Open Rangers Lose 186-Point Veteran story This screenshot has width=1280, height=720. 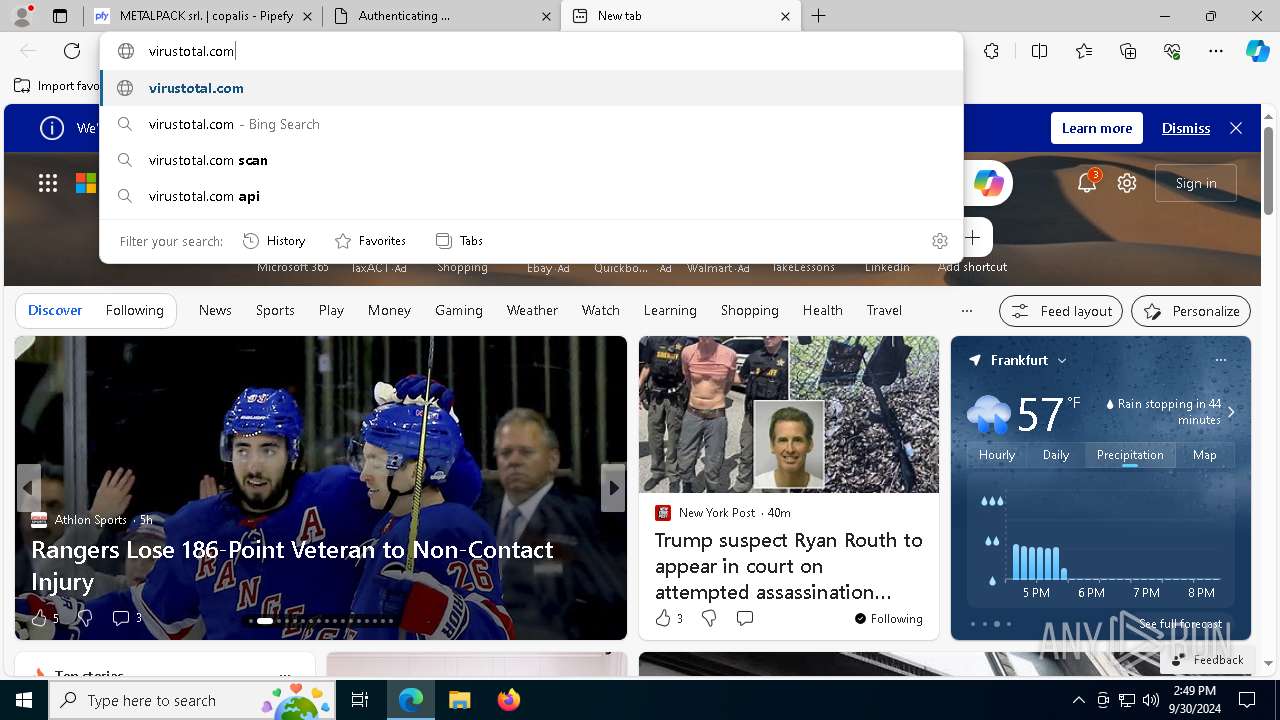[292, 565]
